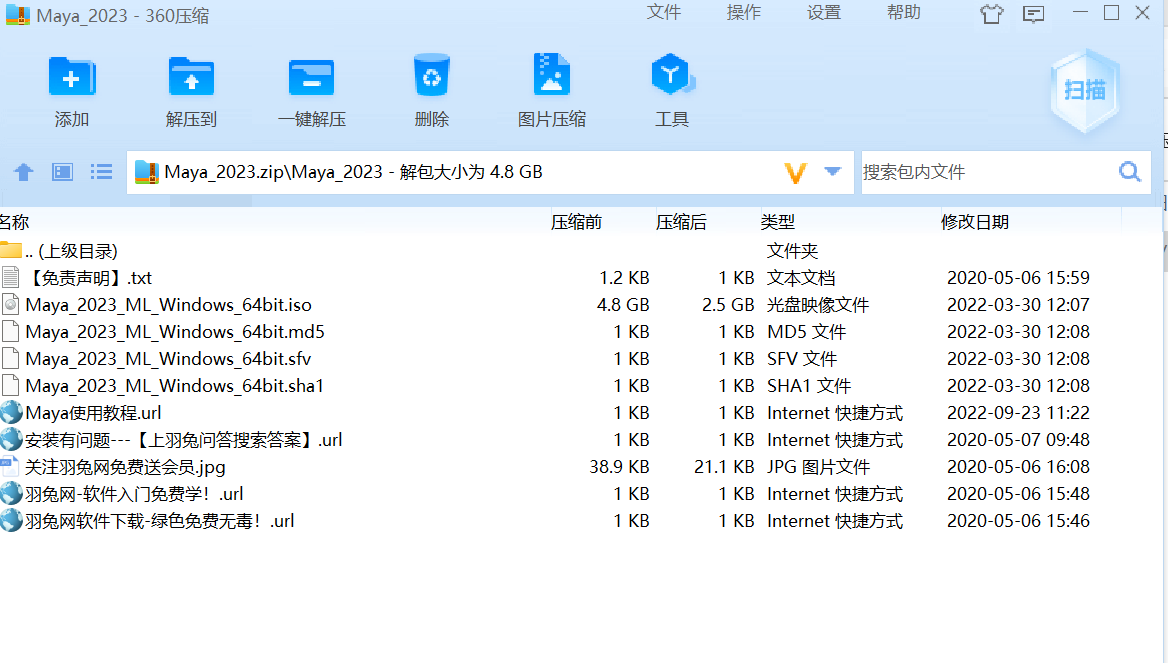
Task: Click the 添加 (Add) toolbar icon
Action: pos(72,77)
